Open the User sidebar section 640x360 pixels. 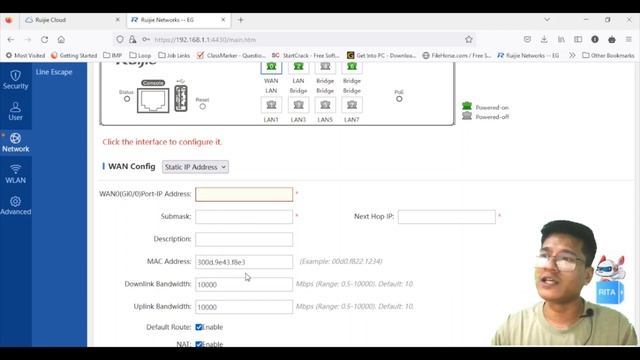(x=16, y=111)
